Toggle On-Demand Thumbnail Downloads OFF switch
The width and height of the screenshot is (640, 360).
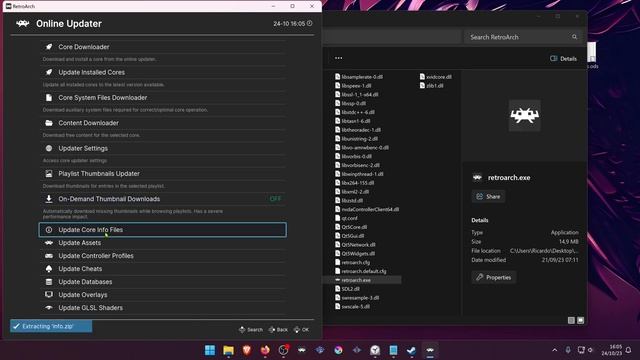(x=276, y=199)
